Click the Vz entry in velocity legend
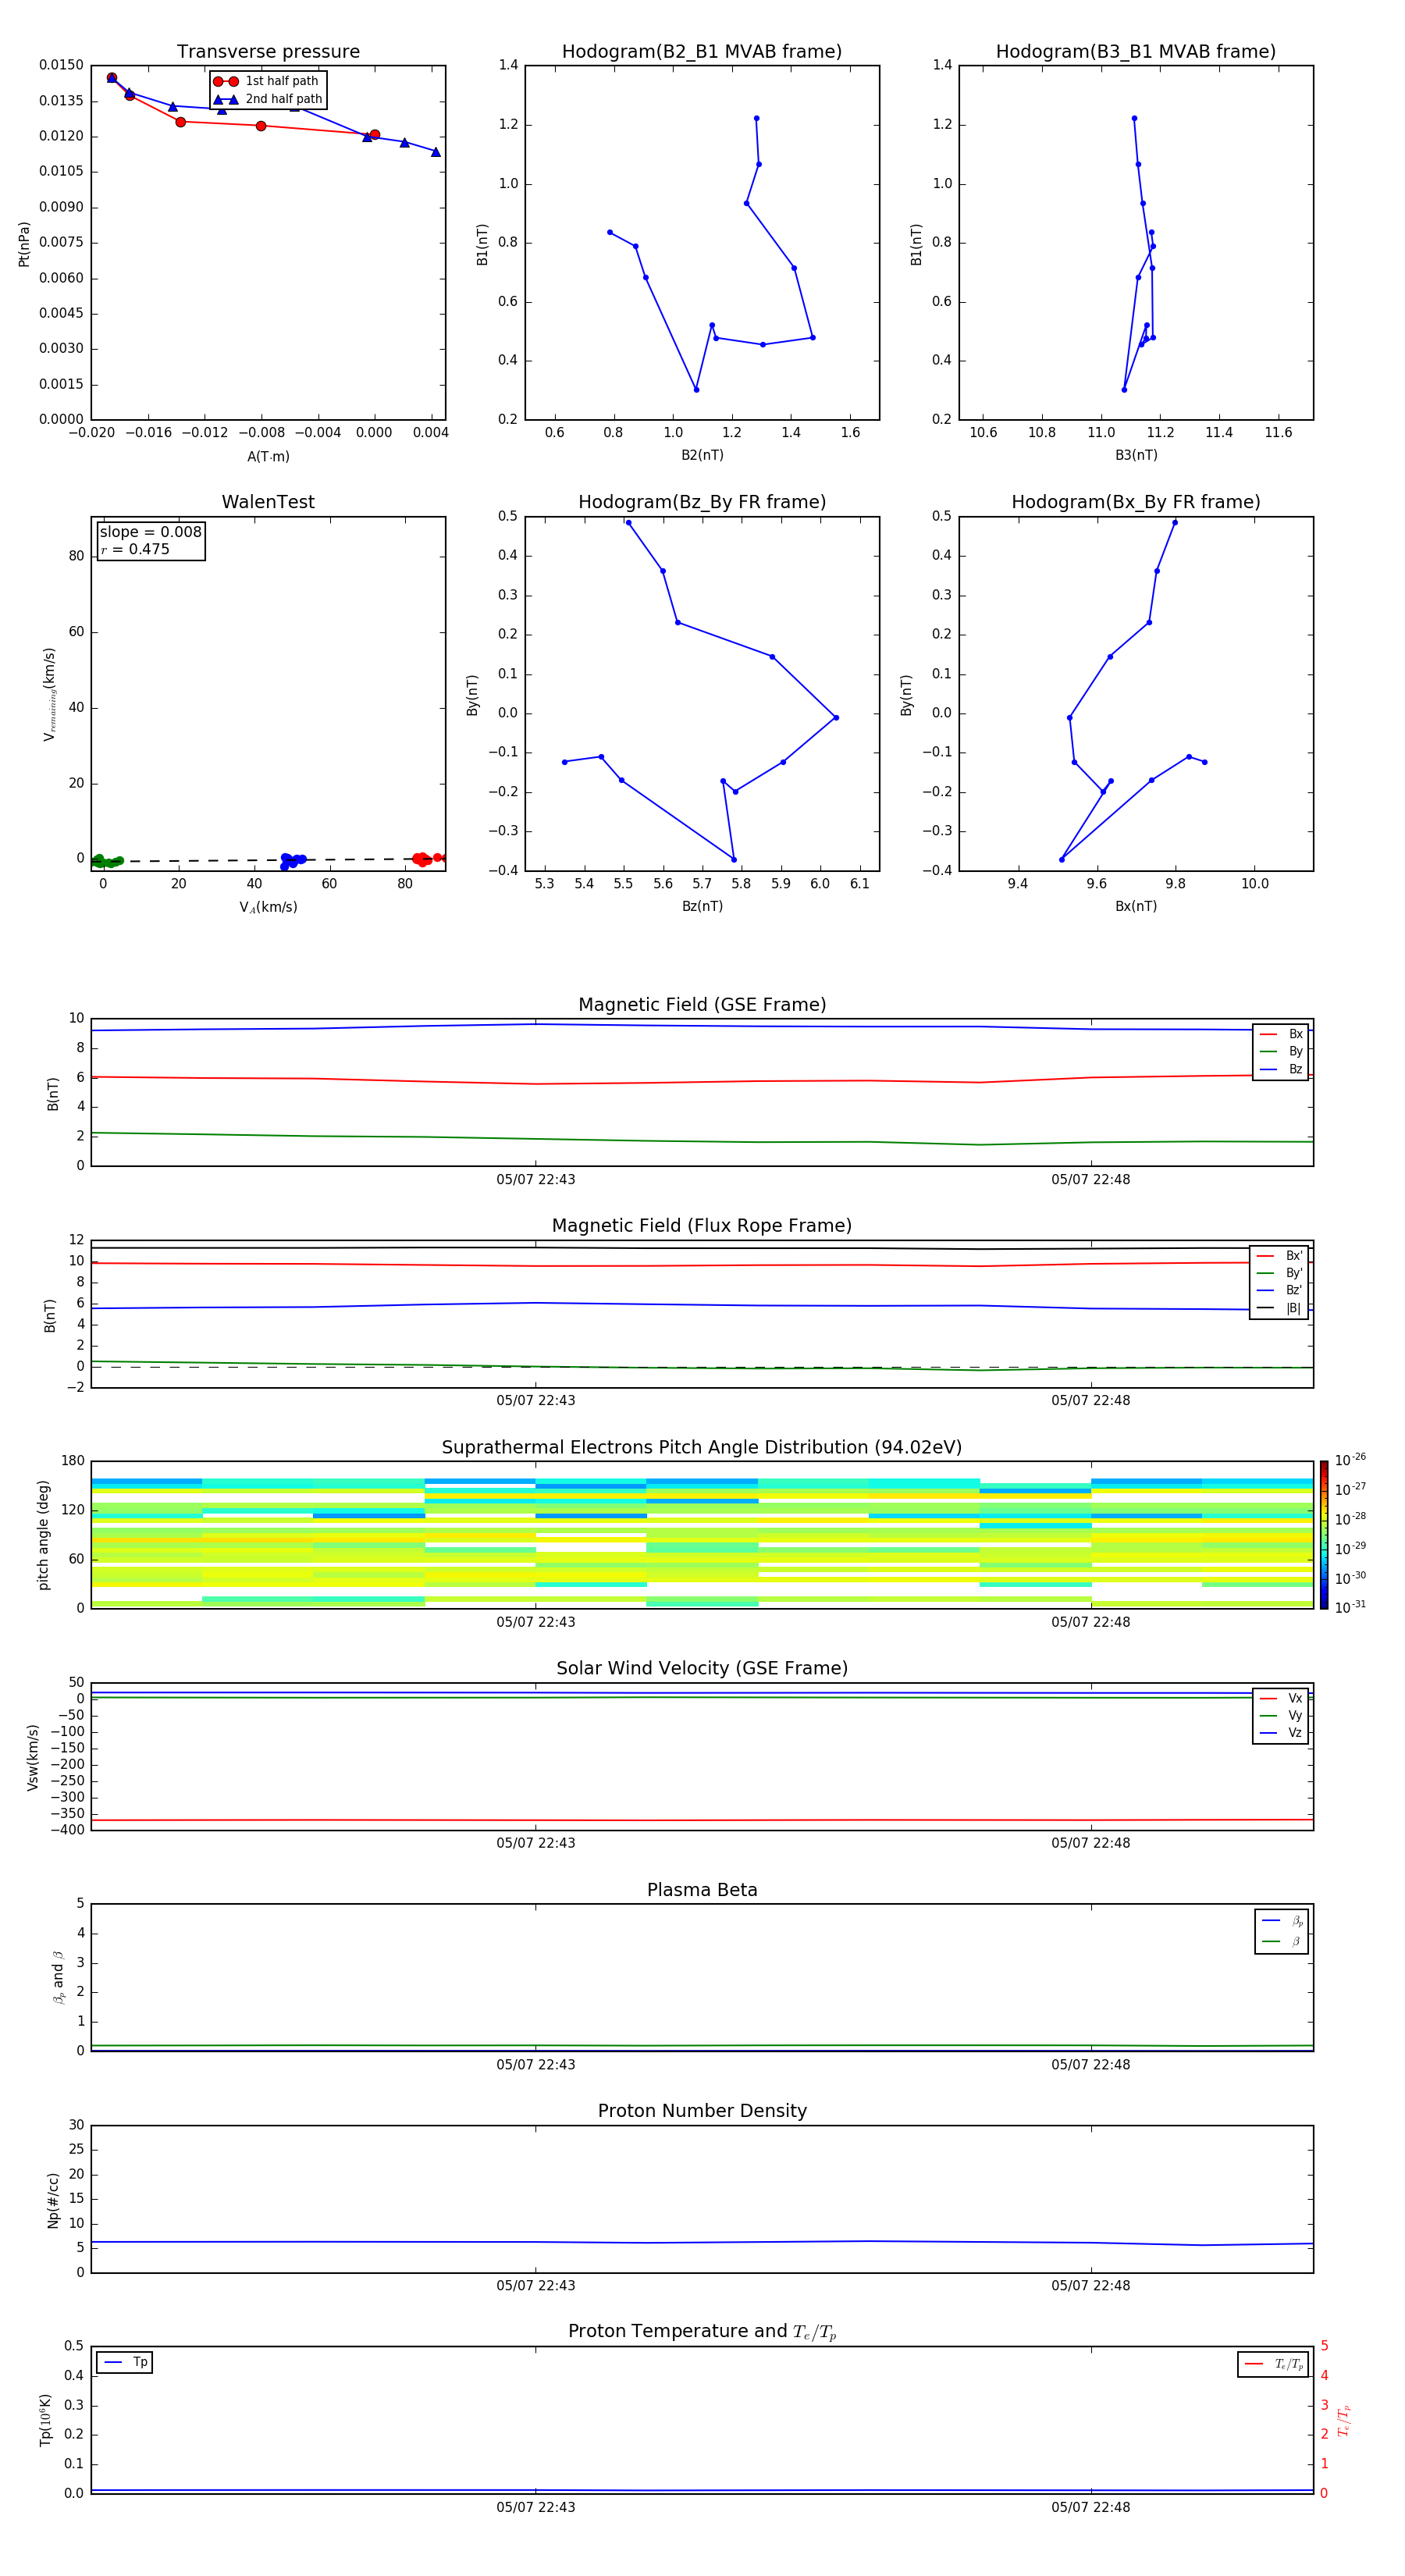 point(1281,1733)
